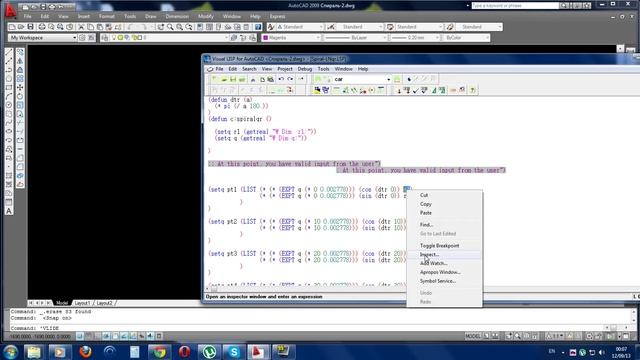Click Visual LISP help question icon
Viewport: 640px width, 360px height.
(473, 90)
